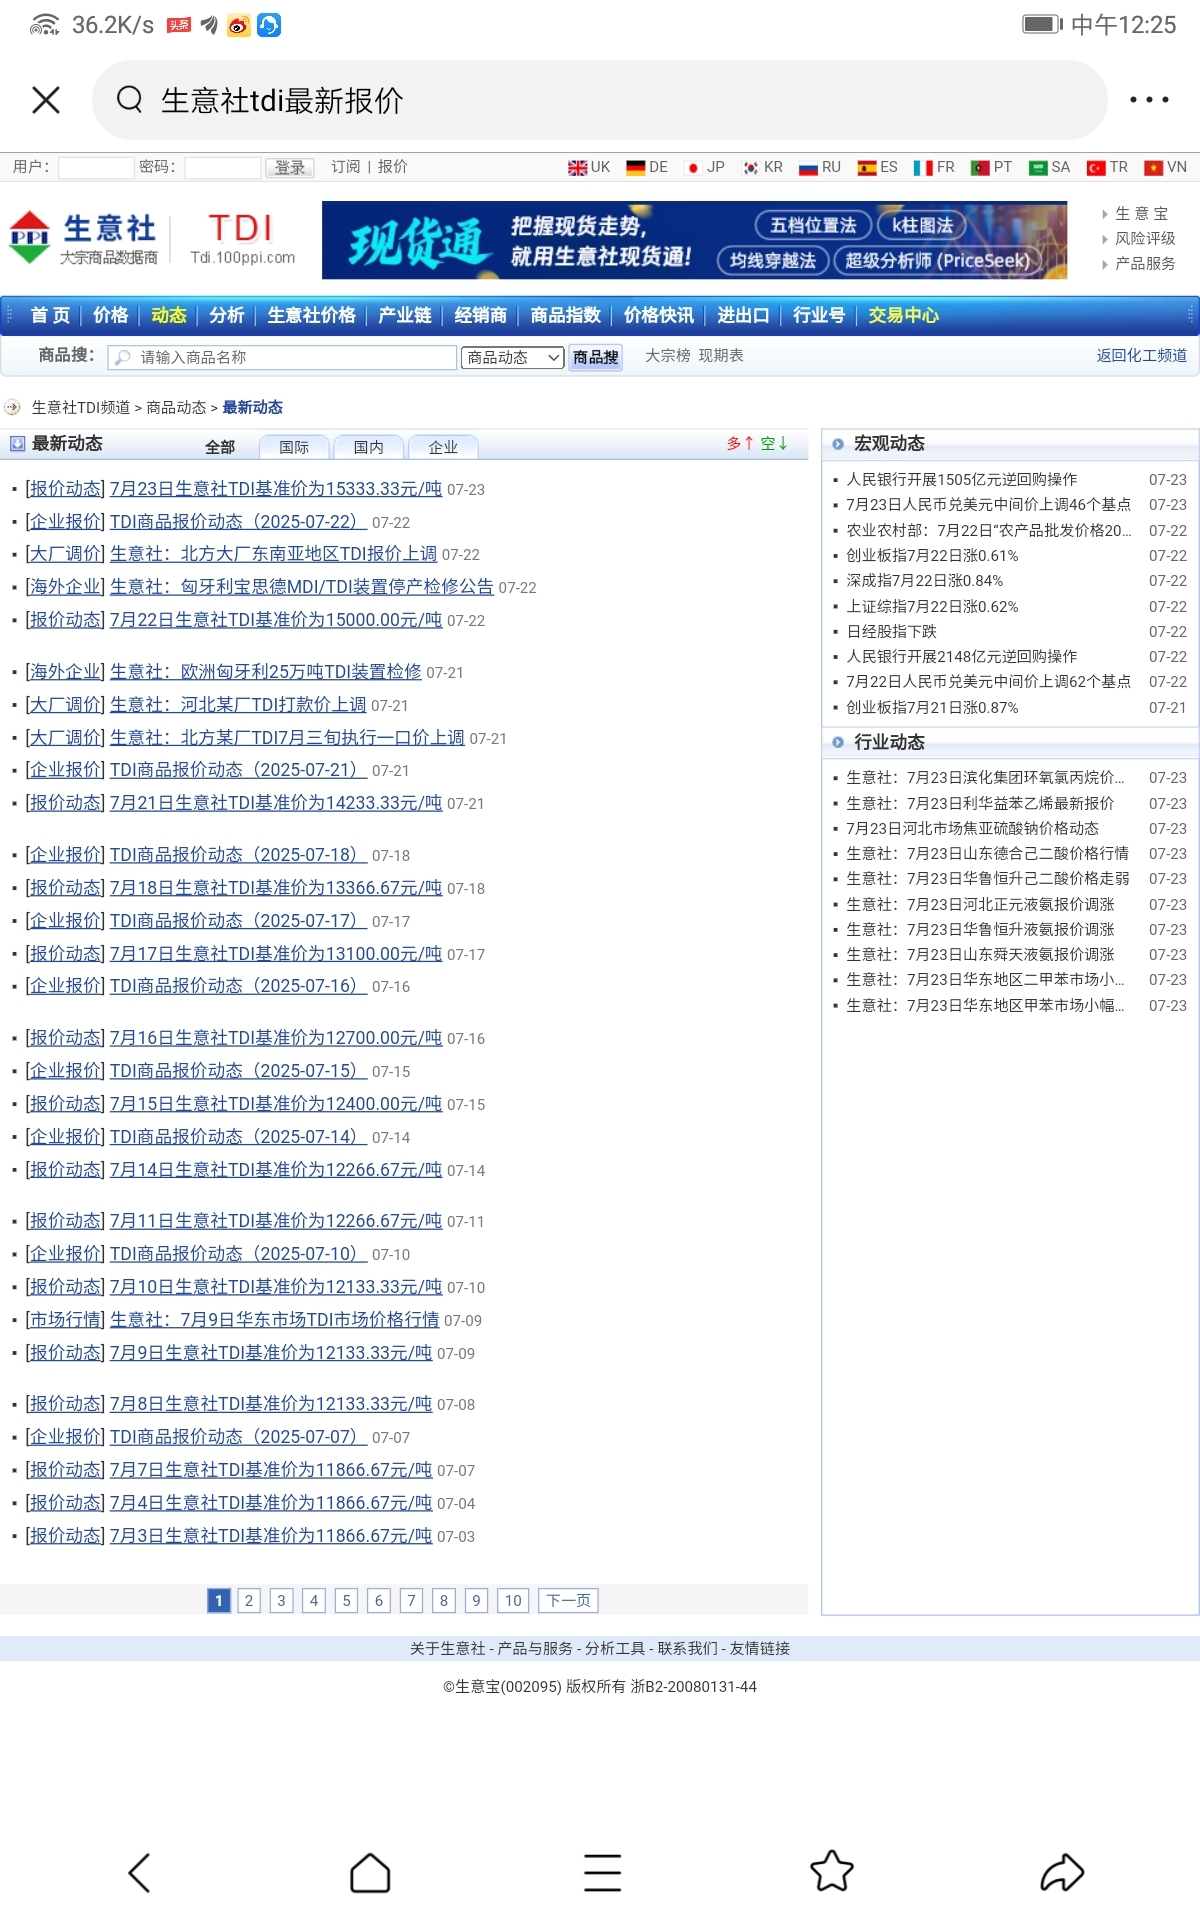The image size is (1200, 1920).
Task: Open 7月23日TDI基准价15333.33元 article
Action: pos(276,489)
